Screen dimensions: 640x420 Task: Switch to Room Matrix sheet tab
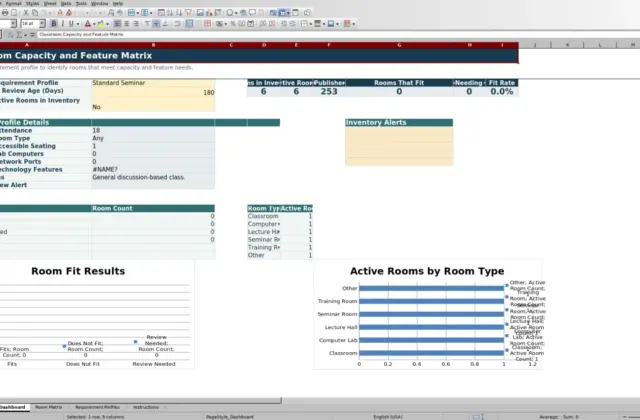(49, 407)
